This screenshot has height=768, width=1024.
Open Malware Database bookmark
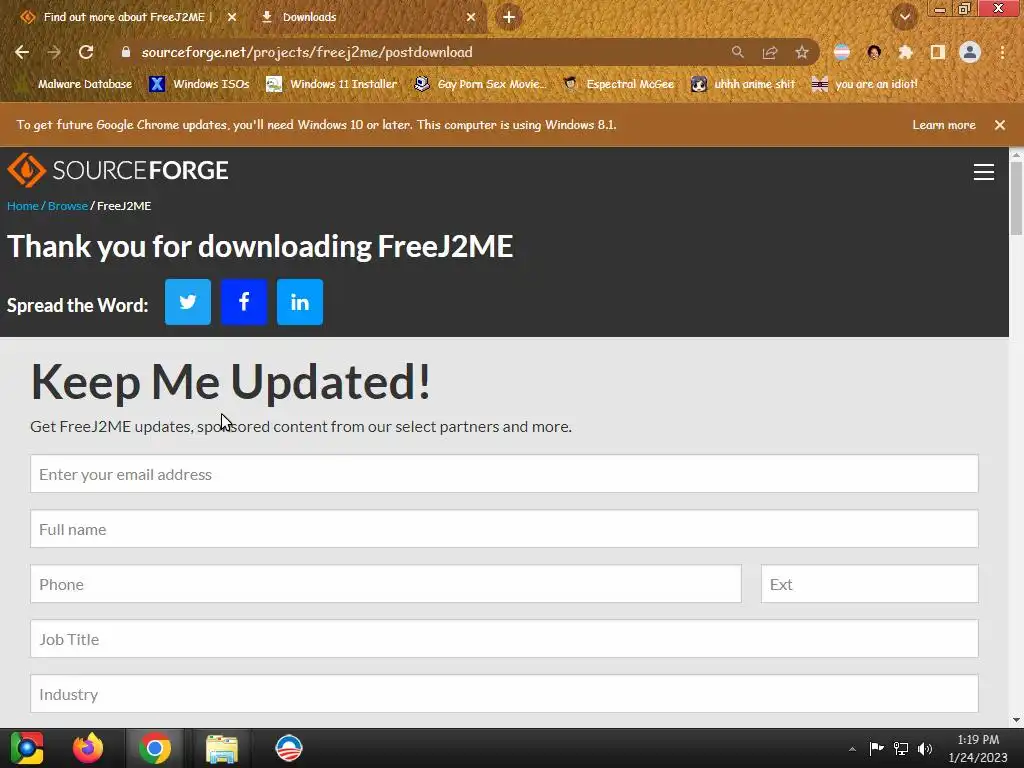(76, 84)
